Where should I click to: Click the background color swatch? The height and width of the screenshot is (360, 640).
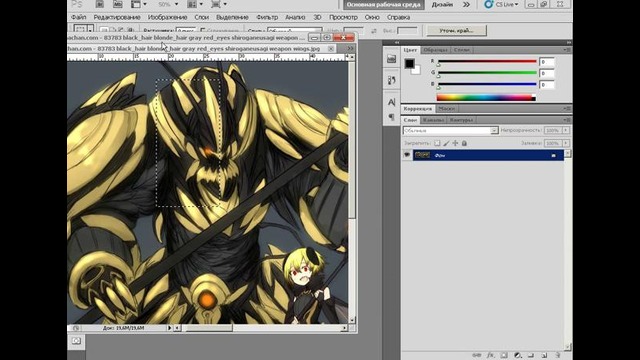click(x=416, y=71)
